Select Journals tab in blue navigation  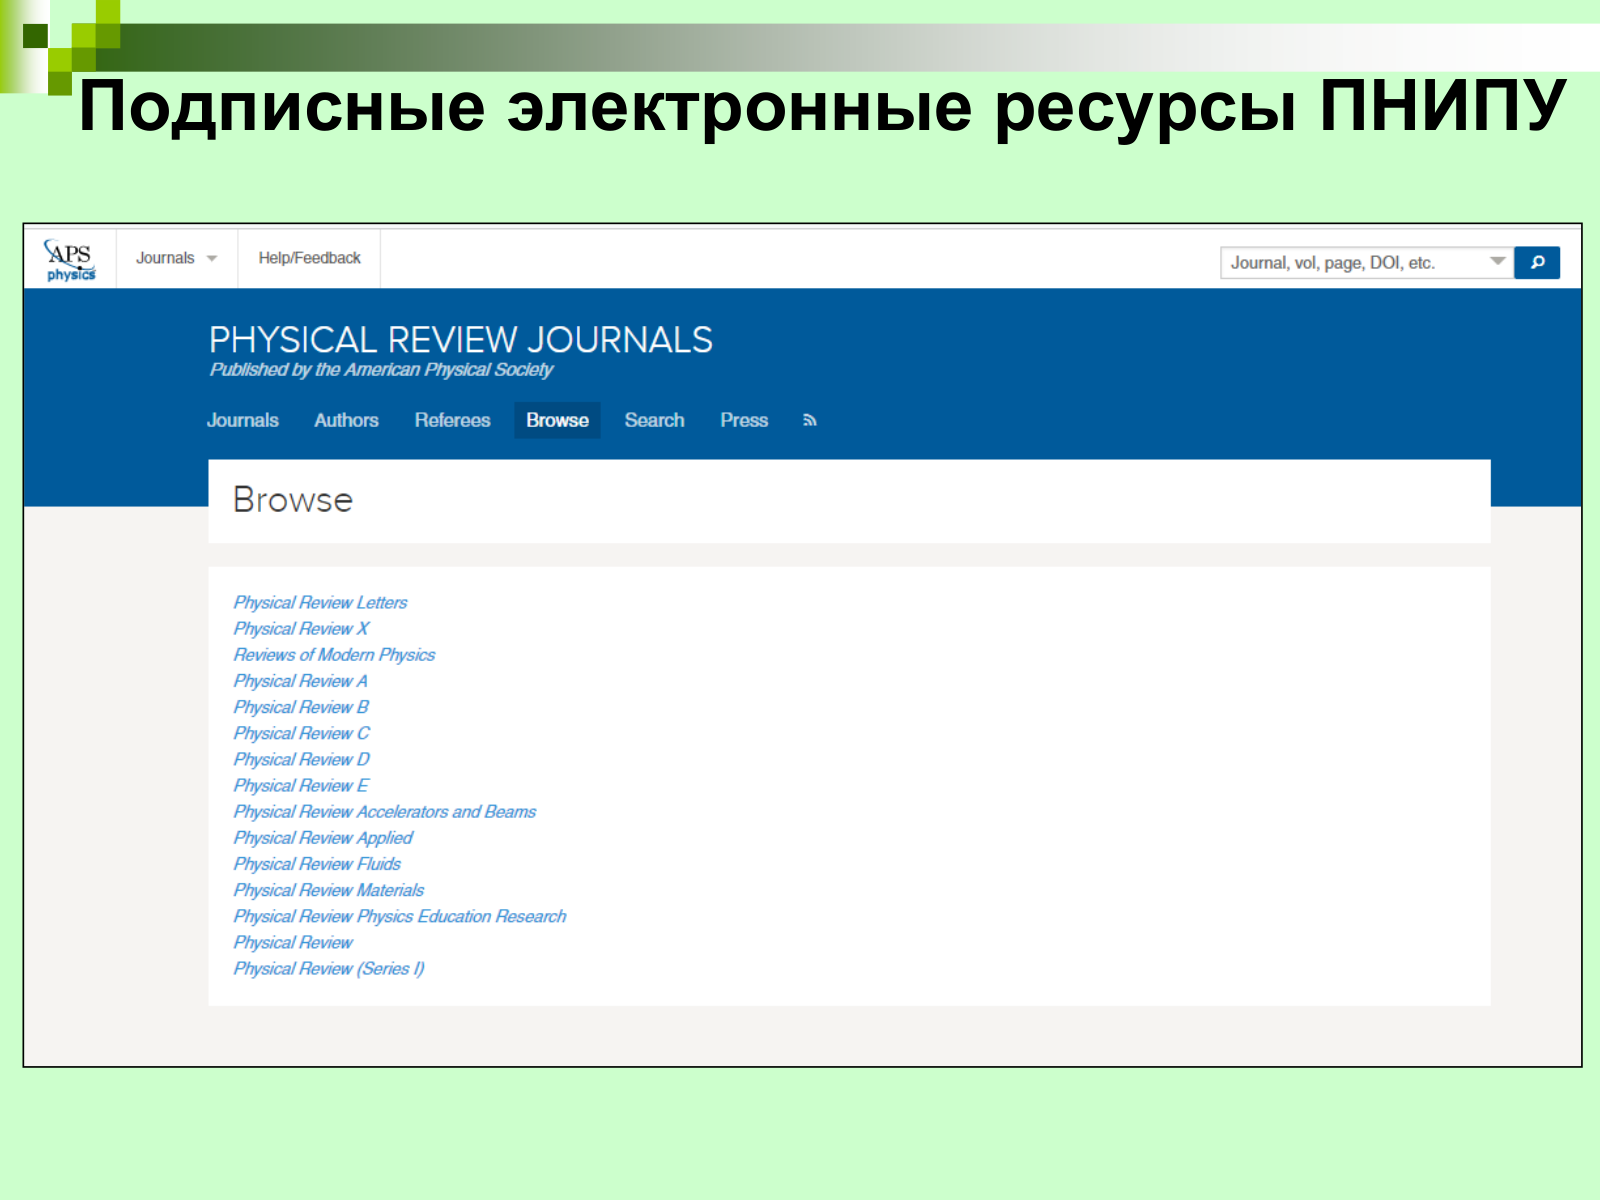click(243, 421)
